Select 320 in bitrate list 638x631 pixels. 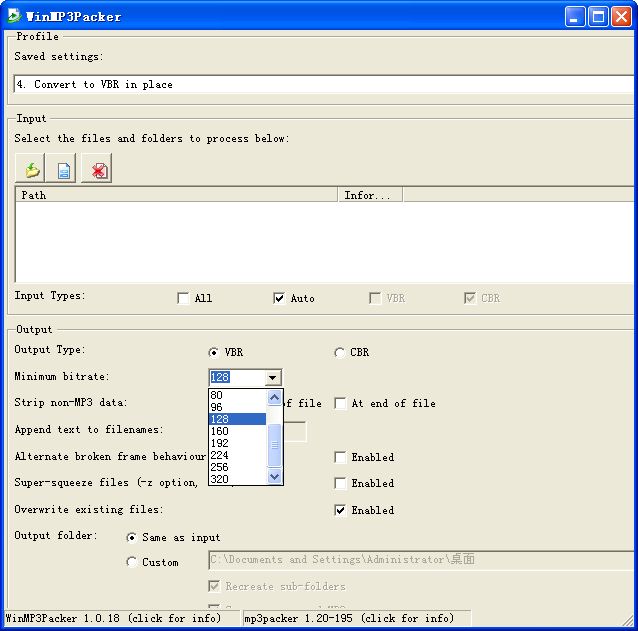tap(238, 479)
